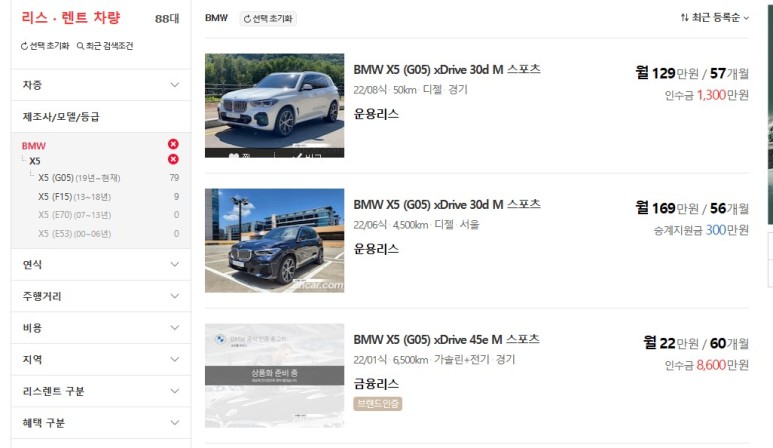Click 인수금 1,300만원 text
Screen dimensions: 773x448
click(706, 95)
